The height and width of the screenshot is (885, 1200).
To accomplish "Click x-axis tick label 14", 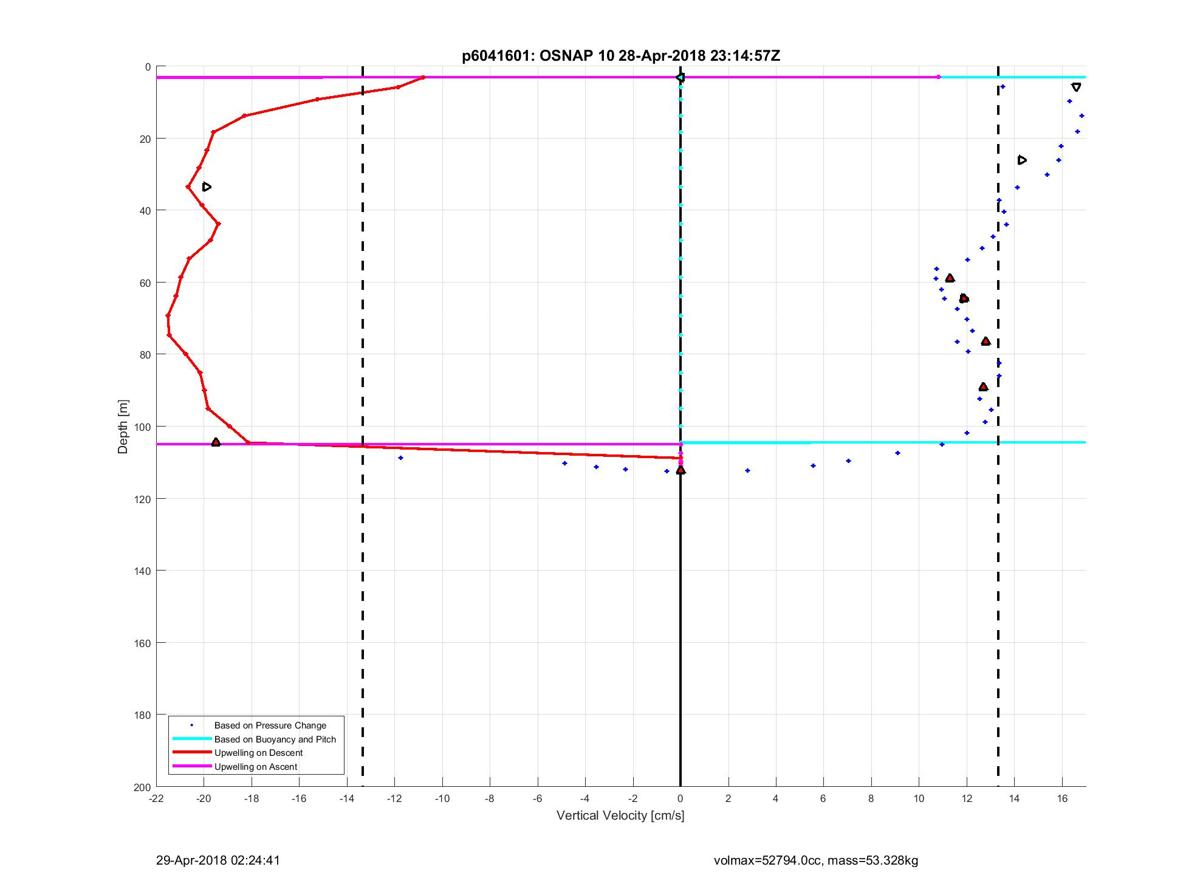I will point(1014,799).
